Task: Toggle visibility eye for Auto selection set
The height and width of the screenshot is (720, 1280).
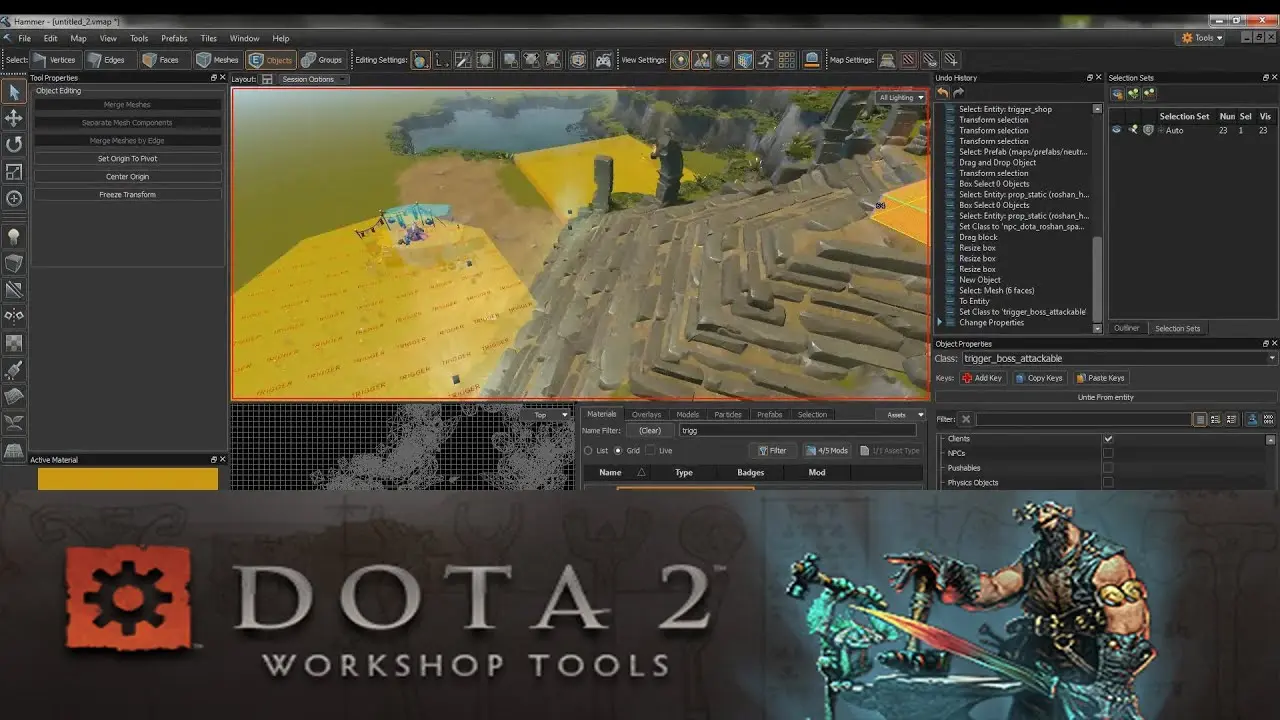Action: coord(1117,130)
